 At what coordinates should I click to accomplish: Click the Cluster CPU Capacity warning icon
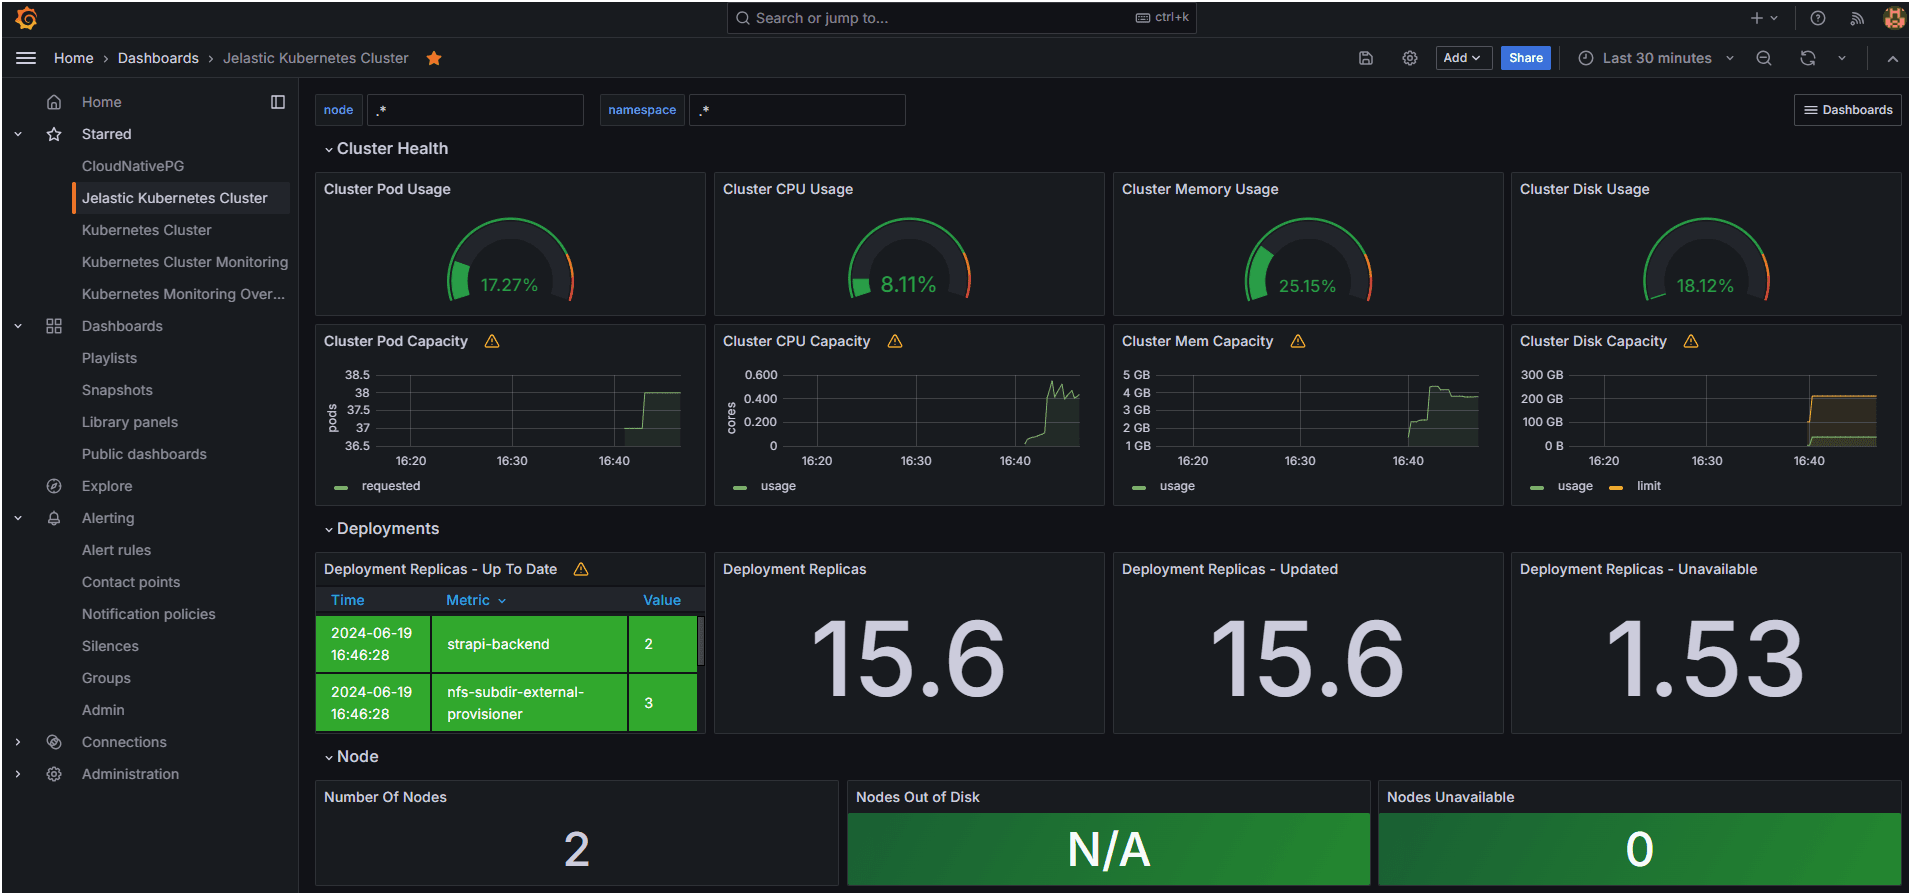click(895, 341)
